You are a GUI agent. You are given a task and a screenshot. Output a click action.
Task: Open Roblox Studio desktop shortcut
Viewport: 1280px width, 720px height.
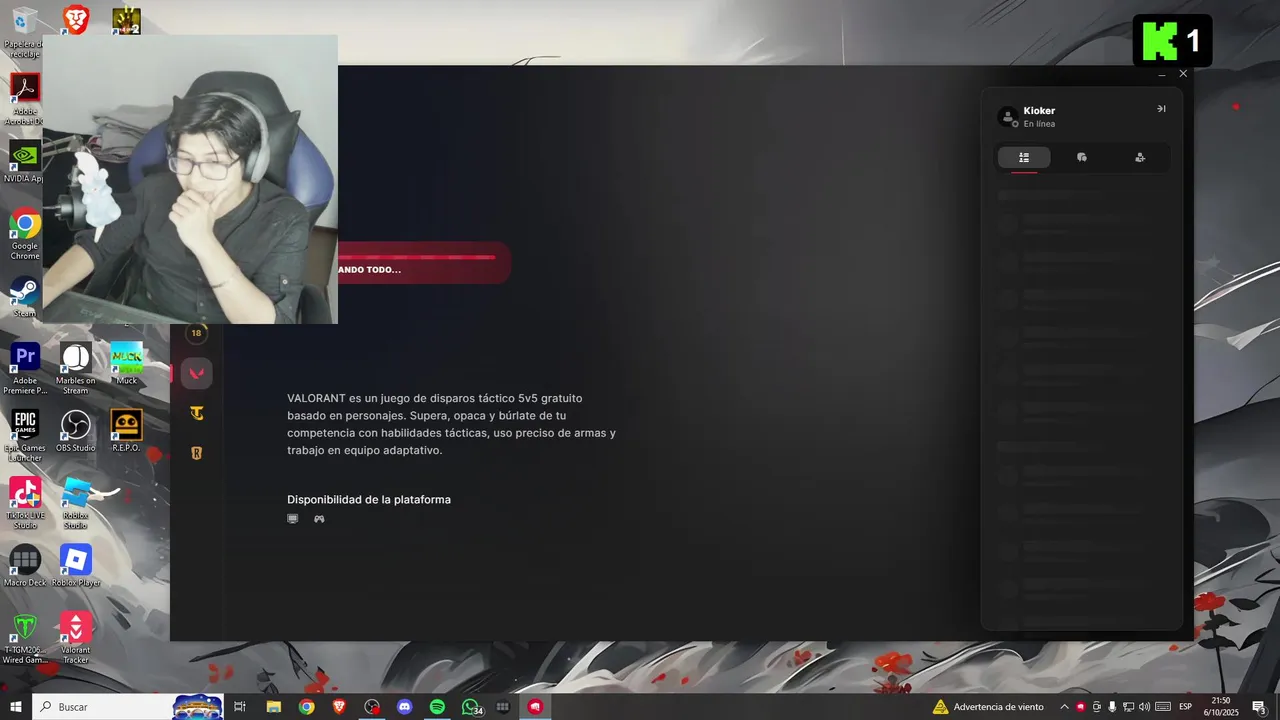[76, 503]
